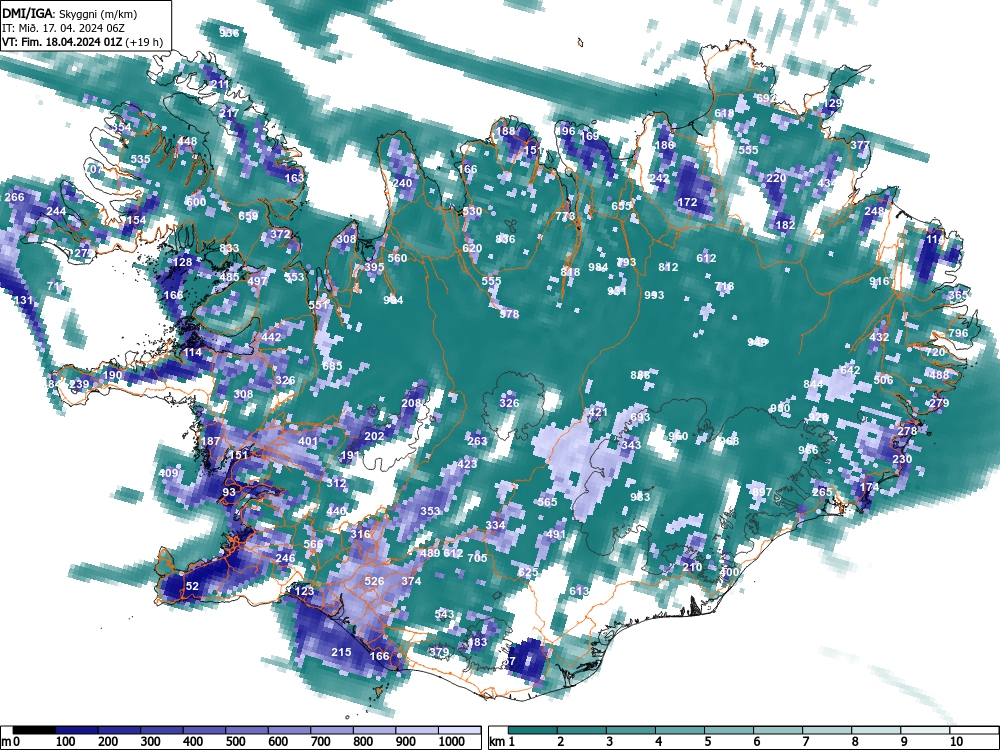Pick the 500–600 m purple legend swatch
This screenshot has width=1000, height=750.
247,730
